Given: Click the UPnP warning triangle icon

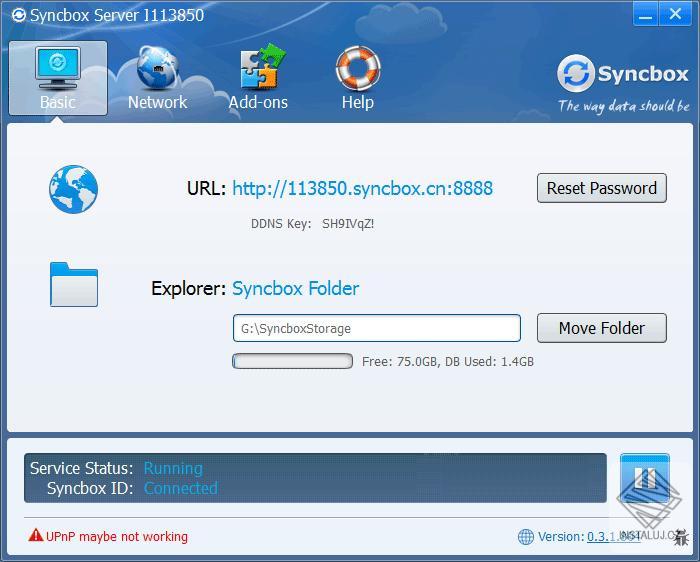Looking at the screenshot, I should [x=36, y=535].
